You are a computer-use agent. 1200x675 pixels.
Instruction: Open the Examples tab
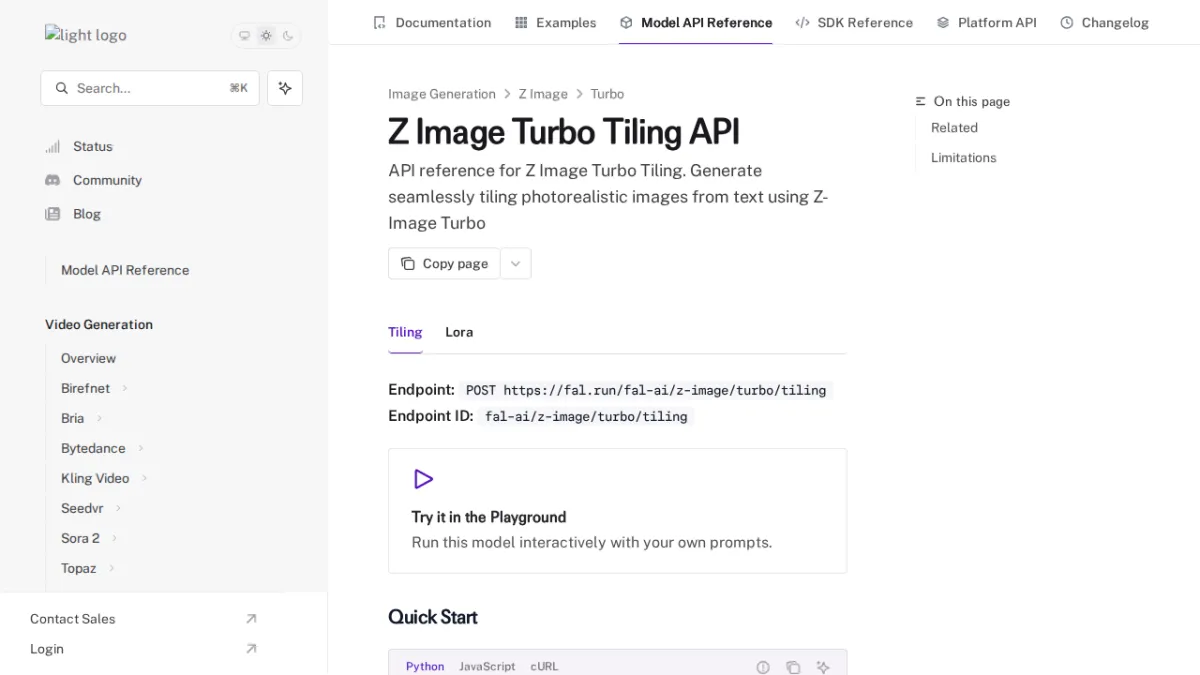555,22
